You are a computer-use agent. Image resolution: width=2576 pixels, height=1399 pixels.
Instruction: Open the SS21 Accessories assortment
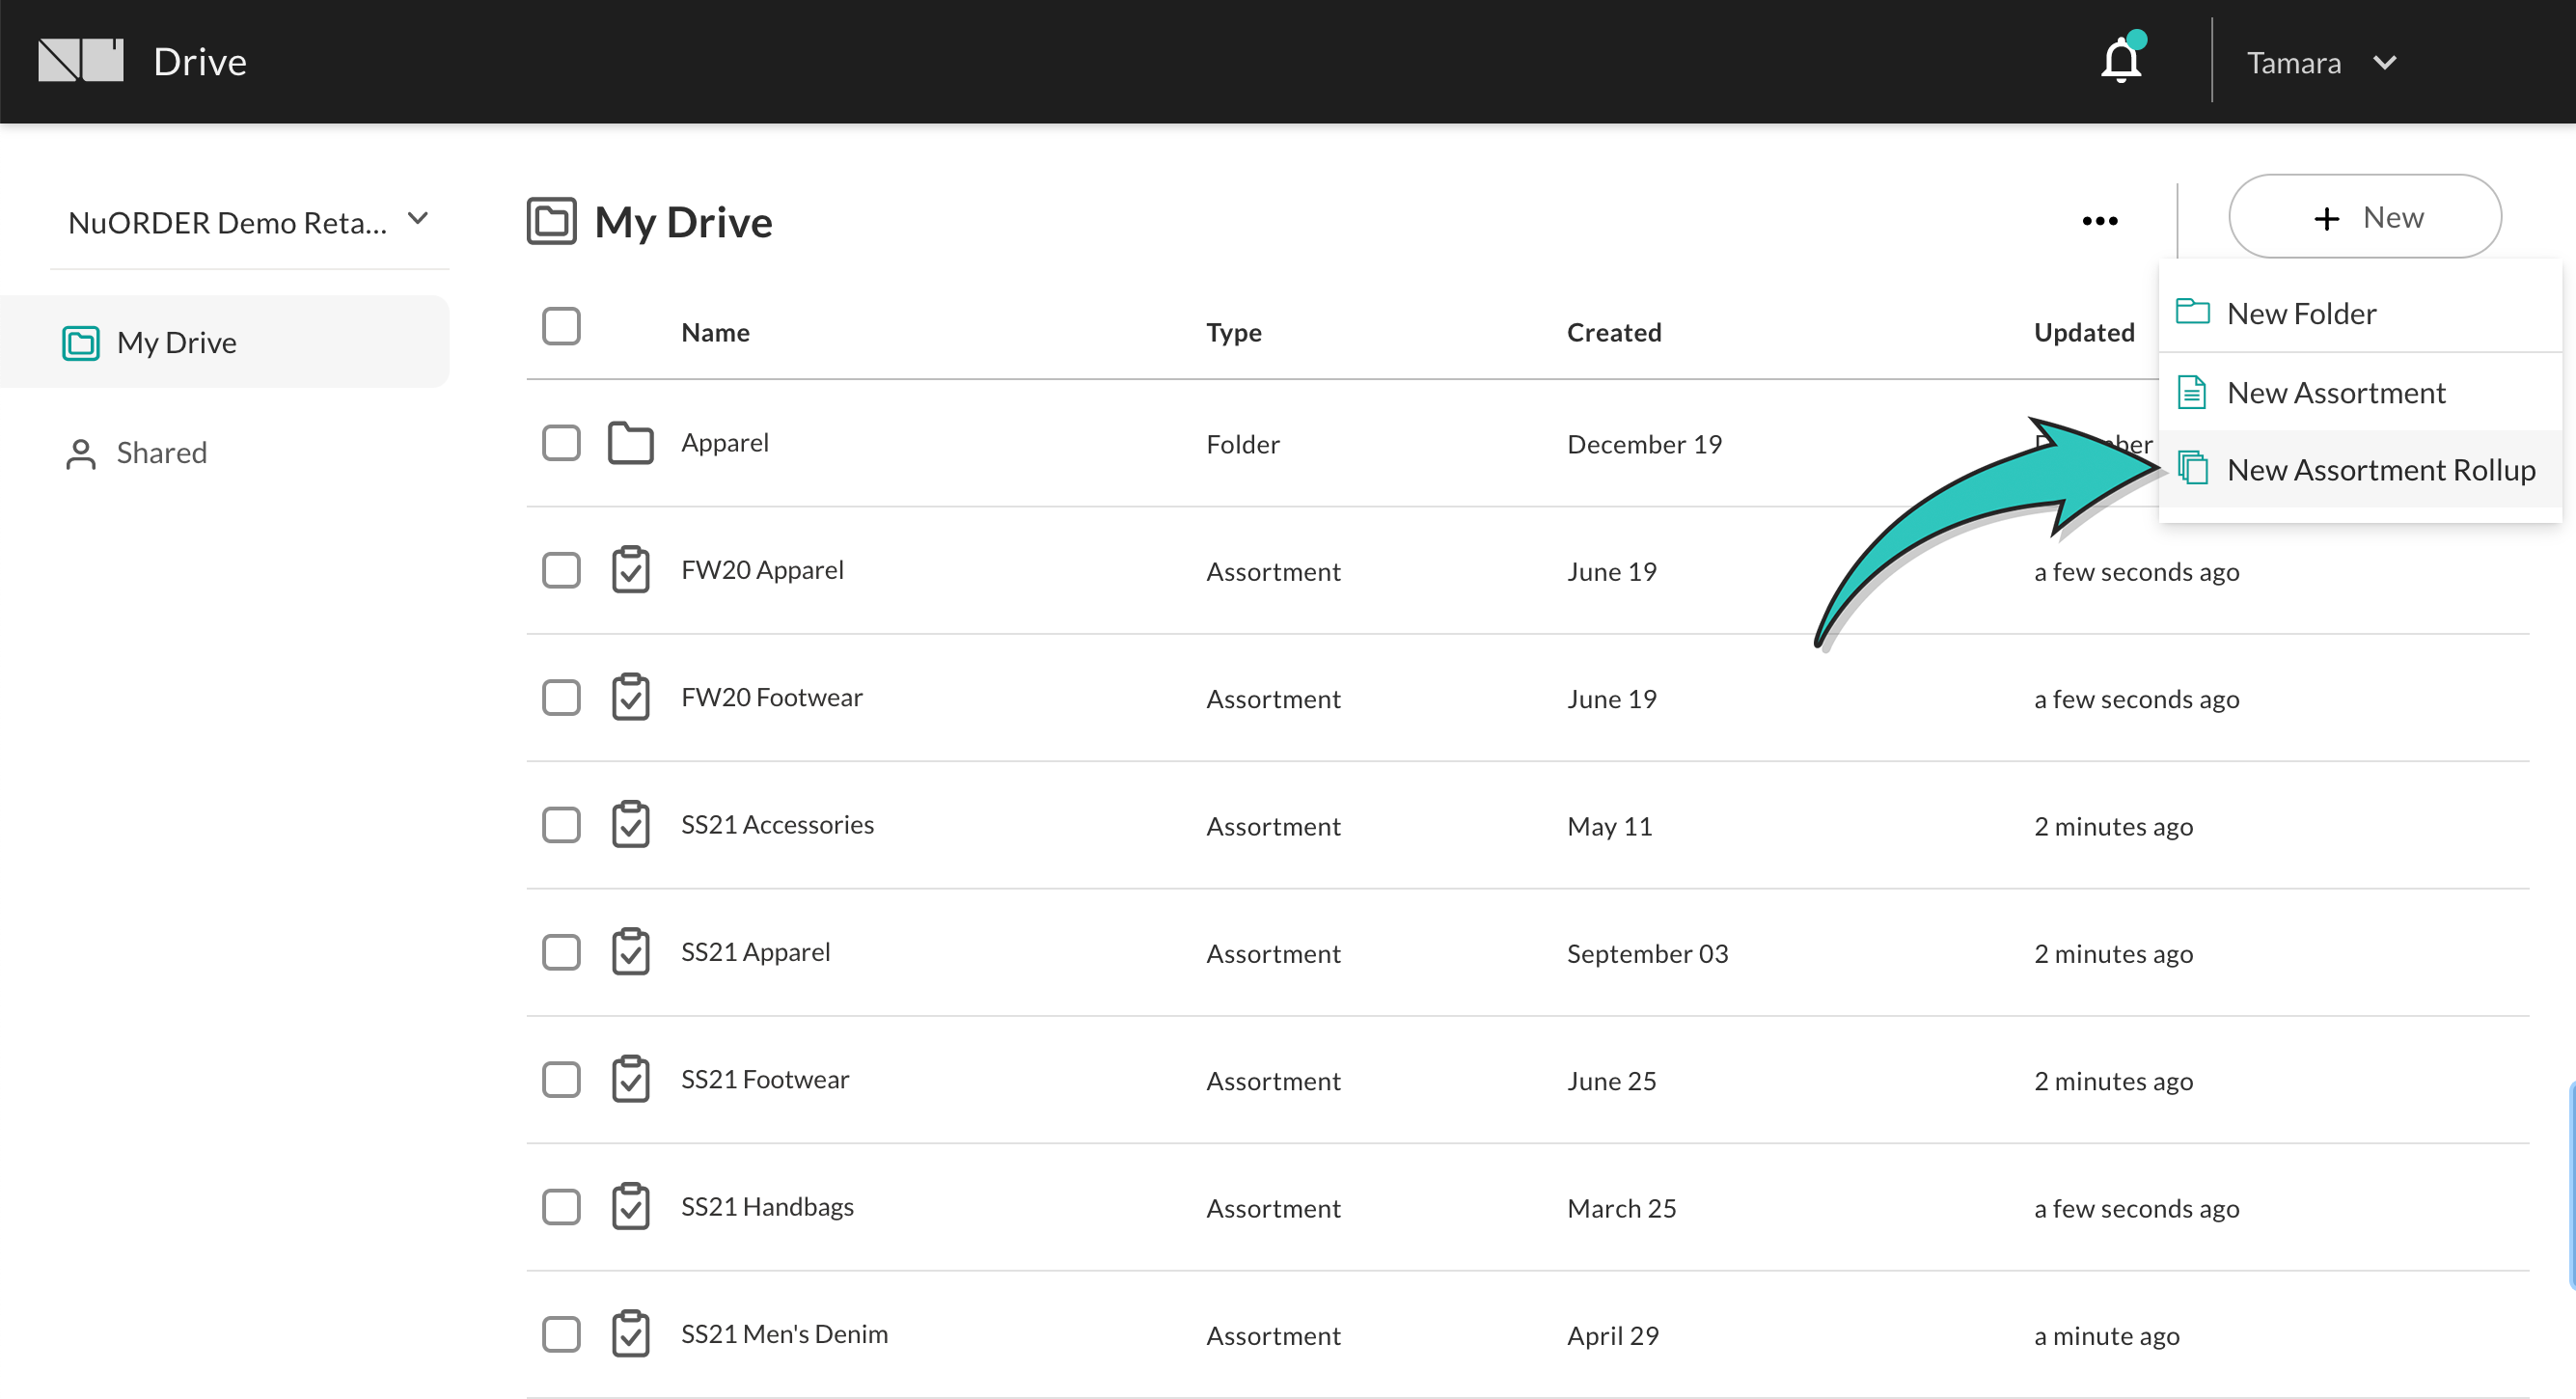pyautogui.click(x=777, y=825)
